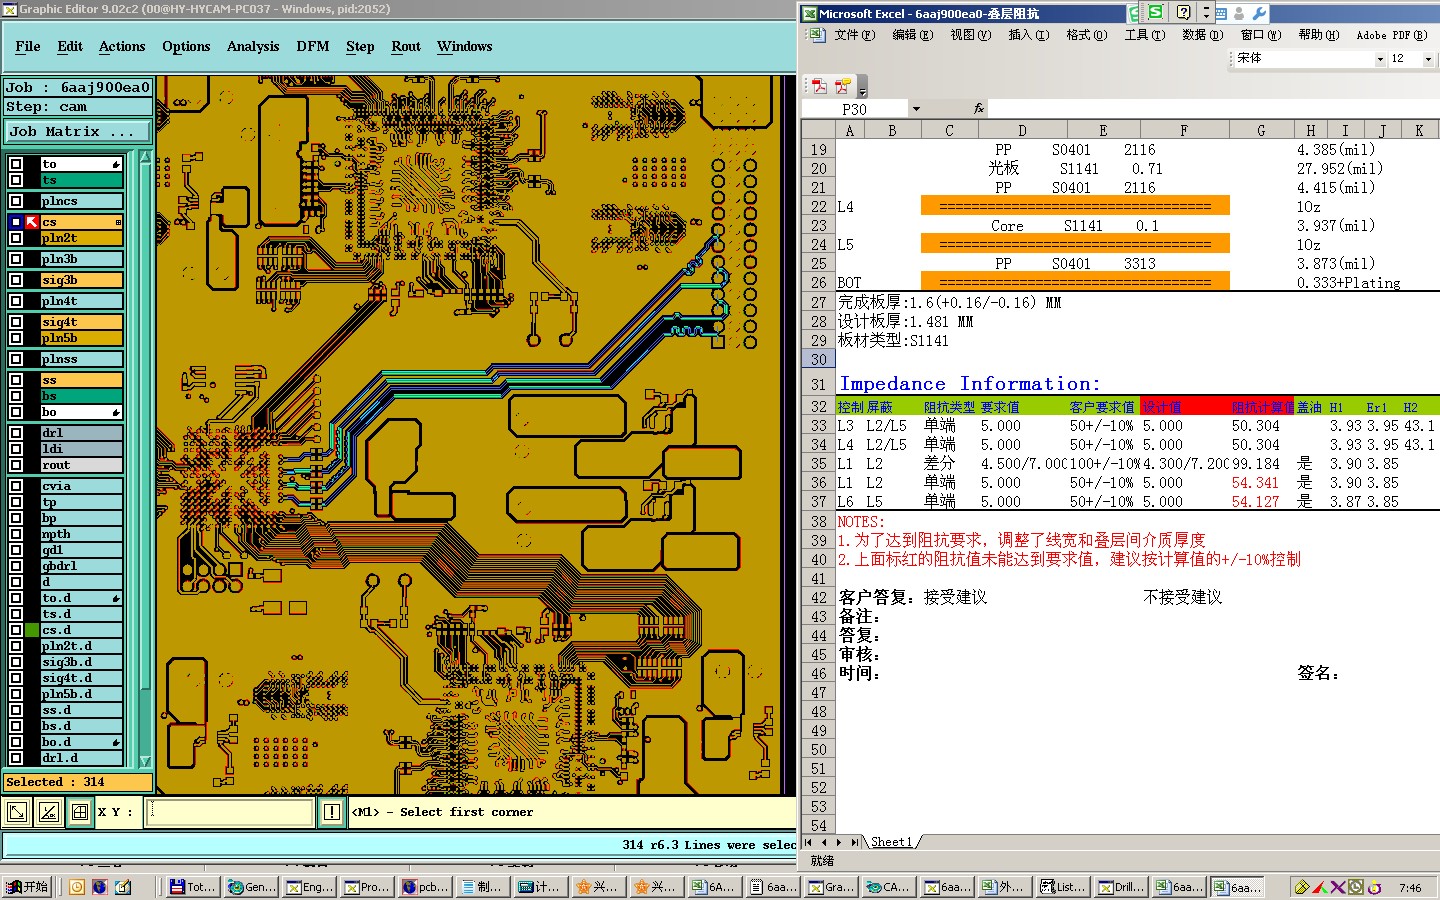Click the PDF with comment icon in Excel toolbar

pyautogui.click(x=842, y=86)
